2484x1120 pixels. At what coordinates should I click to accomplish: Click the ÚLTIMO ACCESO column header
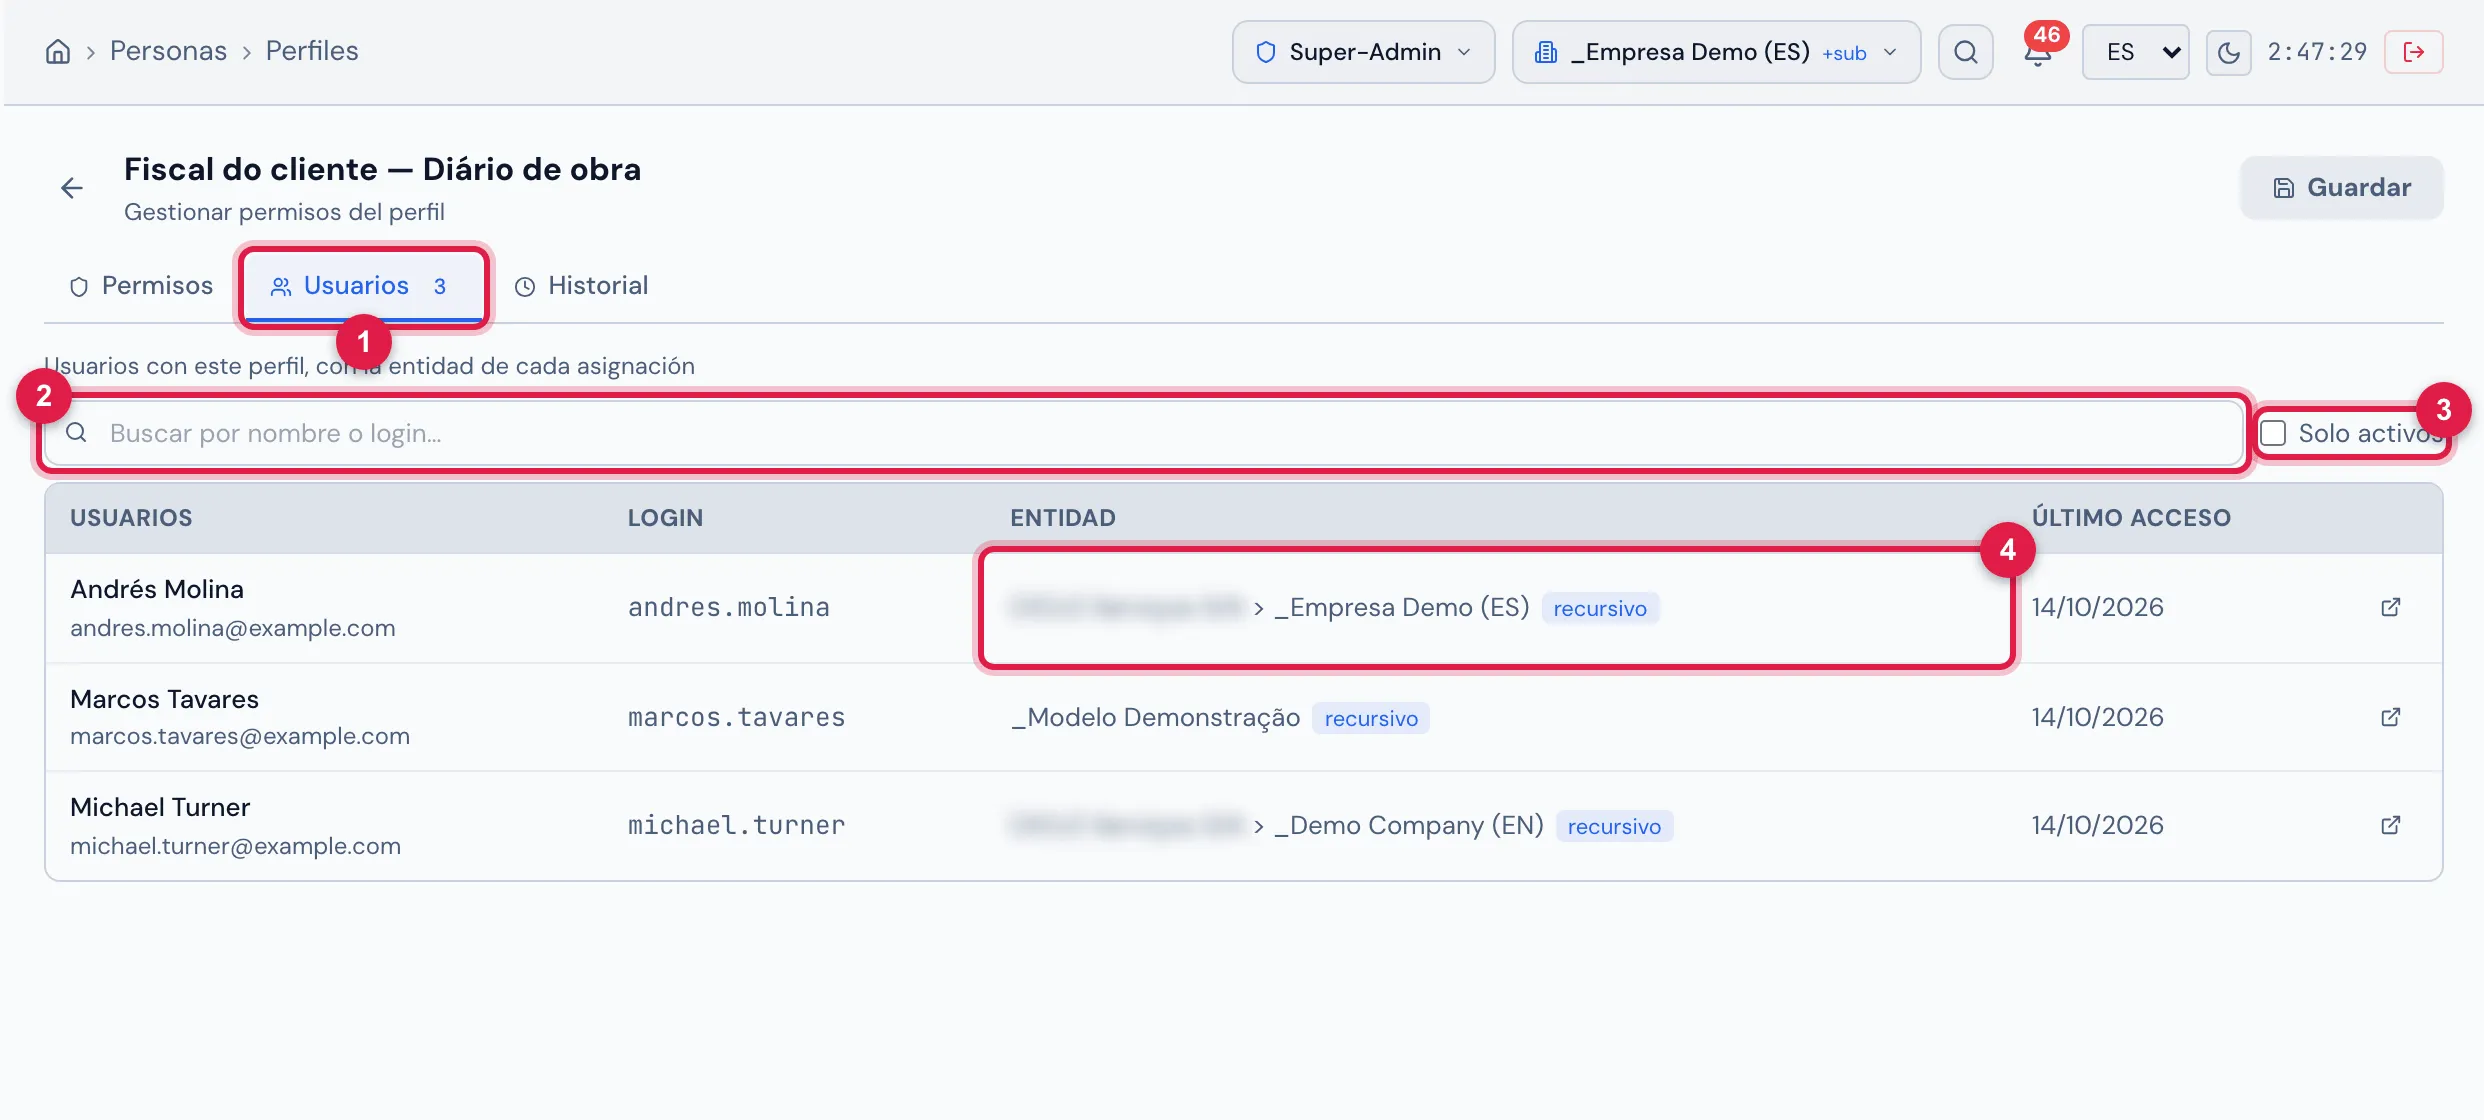tap(2131, 518)
